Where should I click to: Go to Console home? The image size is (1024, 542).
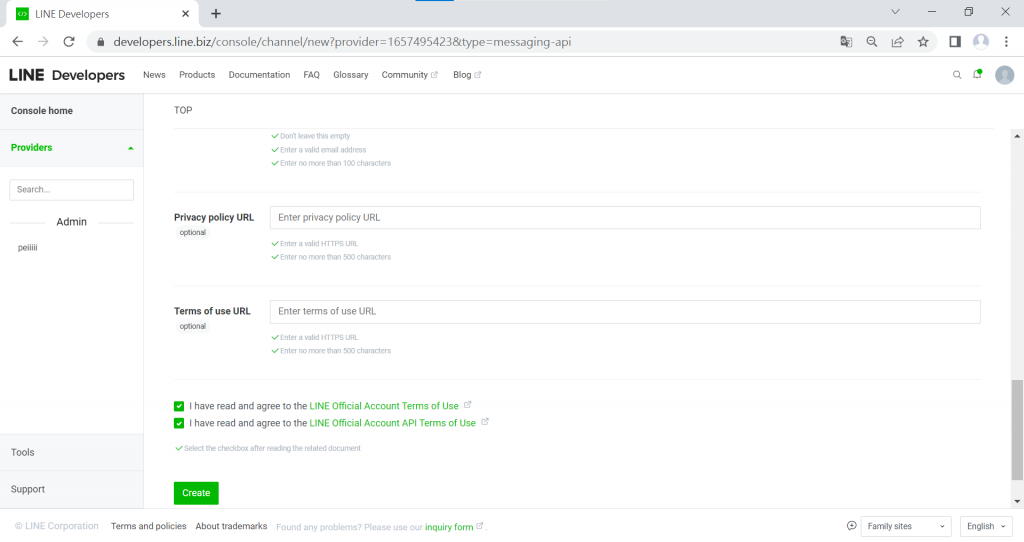[x=42, y=111]
